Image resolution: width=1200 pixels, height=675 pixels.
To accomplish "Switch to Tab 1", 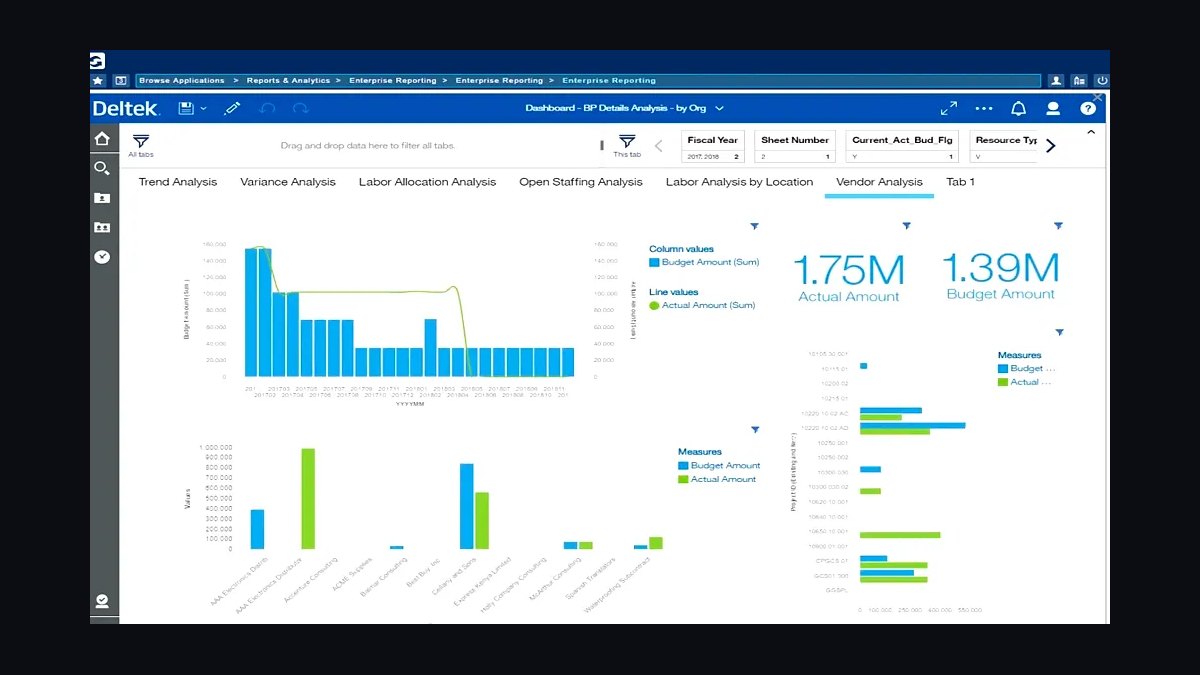I will [x=960, y=182].
